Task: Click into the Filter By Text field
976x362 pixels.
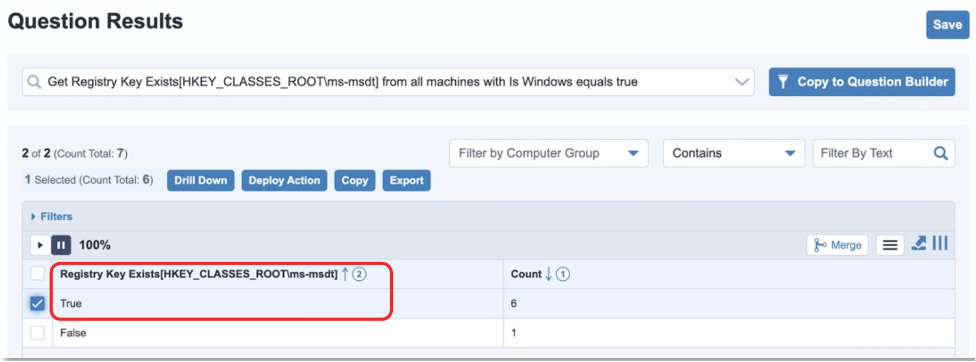Action: (875, 153)
